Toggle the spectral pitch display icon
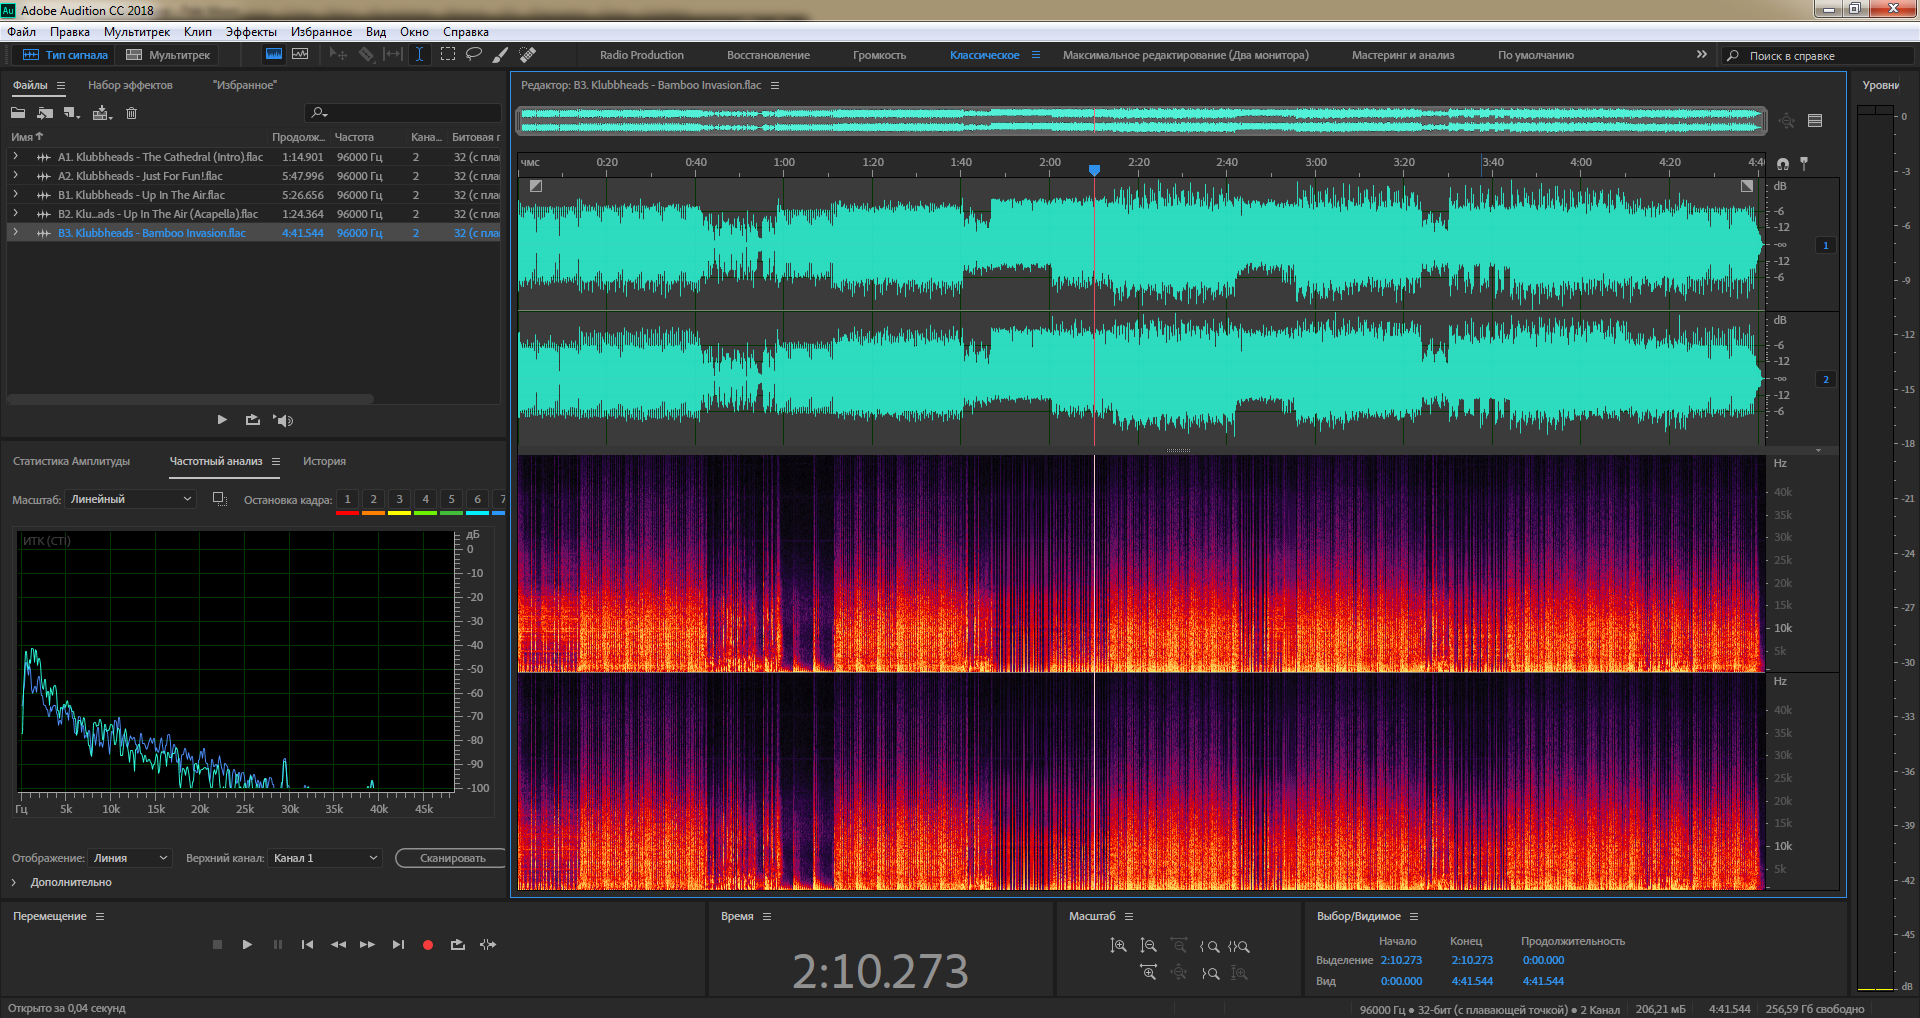This screenshot has width=1920, height=1018. (x=300, y=55)
